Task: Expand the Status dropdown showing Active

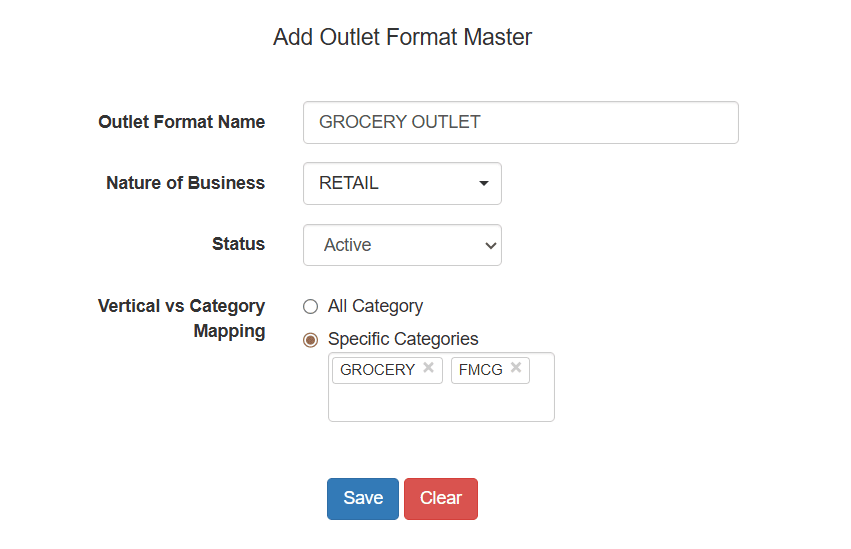Action: point(402,245)
